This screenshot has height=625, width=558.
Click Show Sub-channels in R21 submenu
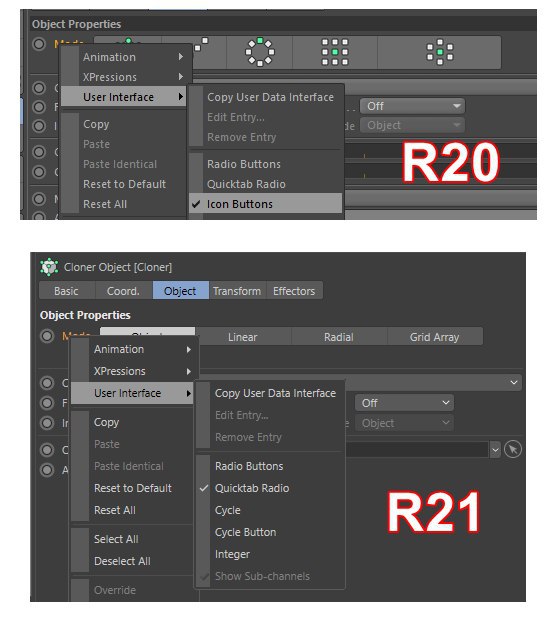(270, 576)
